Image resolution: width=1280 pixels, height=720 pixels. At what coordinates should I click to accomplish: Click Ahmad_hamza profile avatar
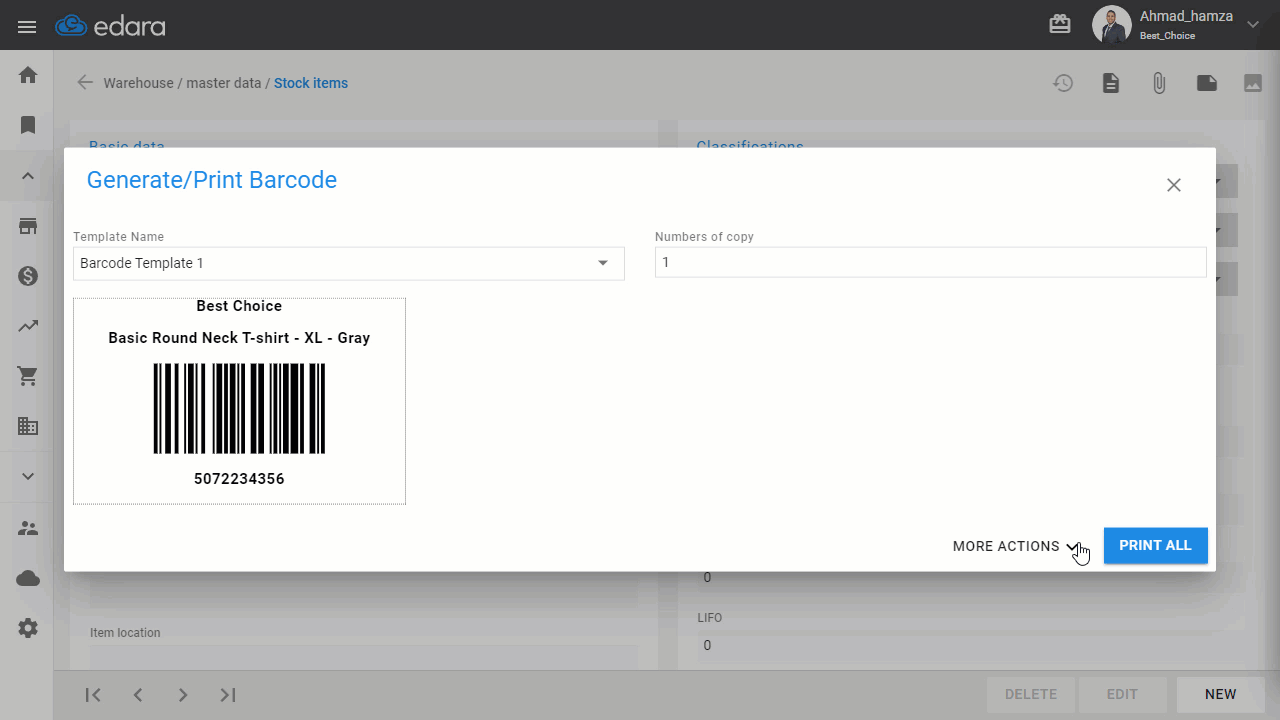1111,25
